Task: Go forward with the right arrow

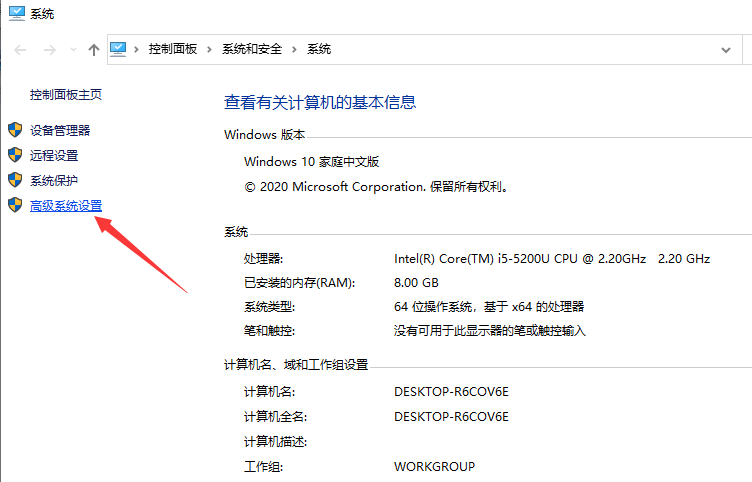Action: 50,49
